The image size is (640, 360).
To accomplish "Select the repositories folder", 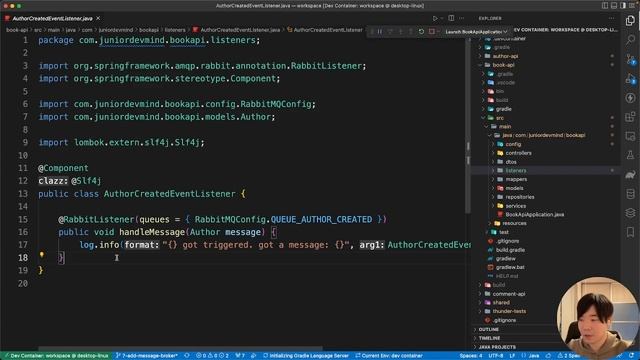I will click(520, 197).
